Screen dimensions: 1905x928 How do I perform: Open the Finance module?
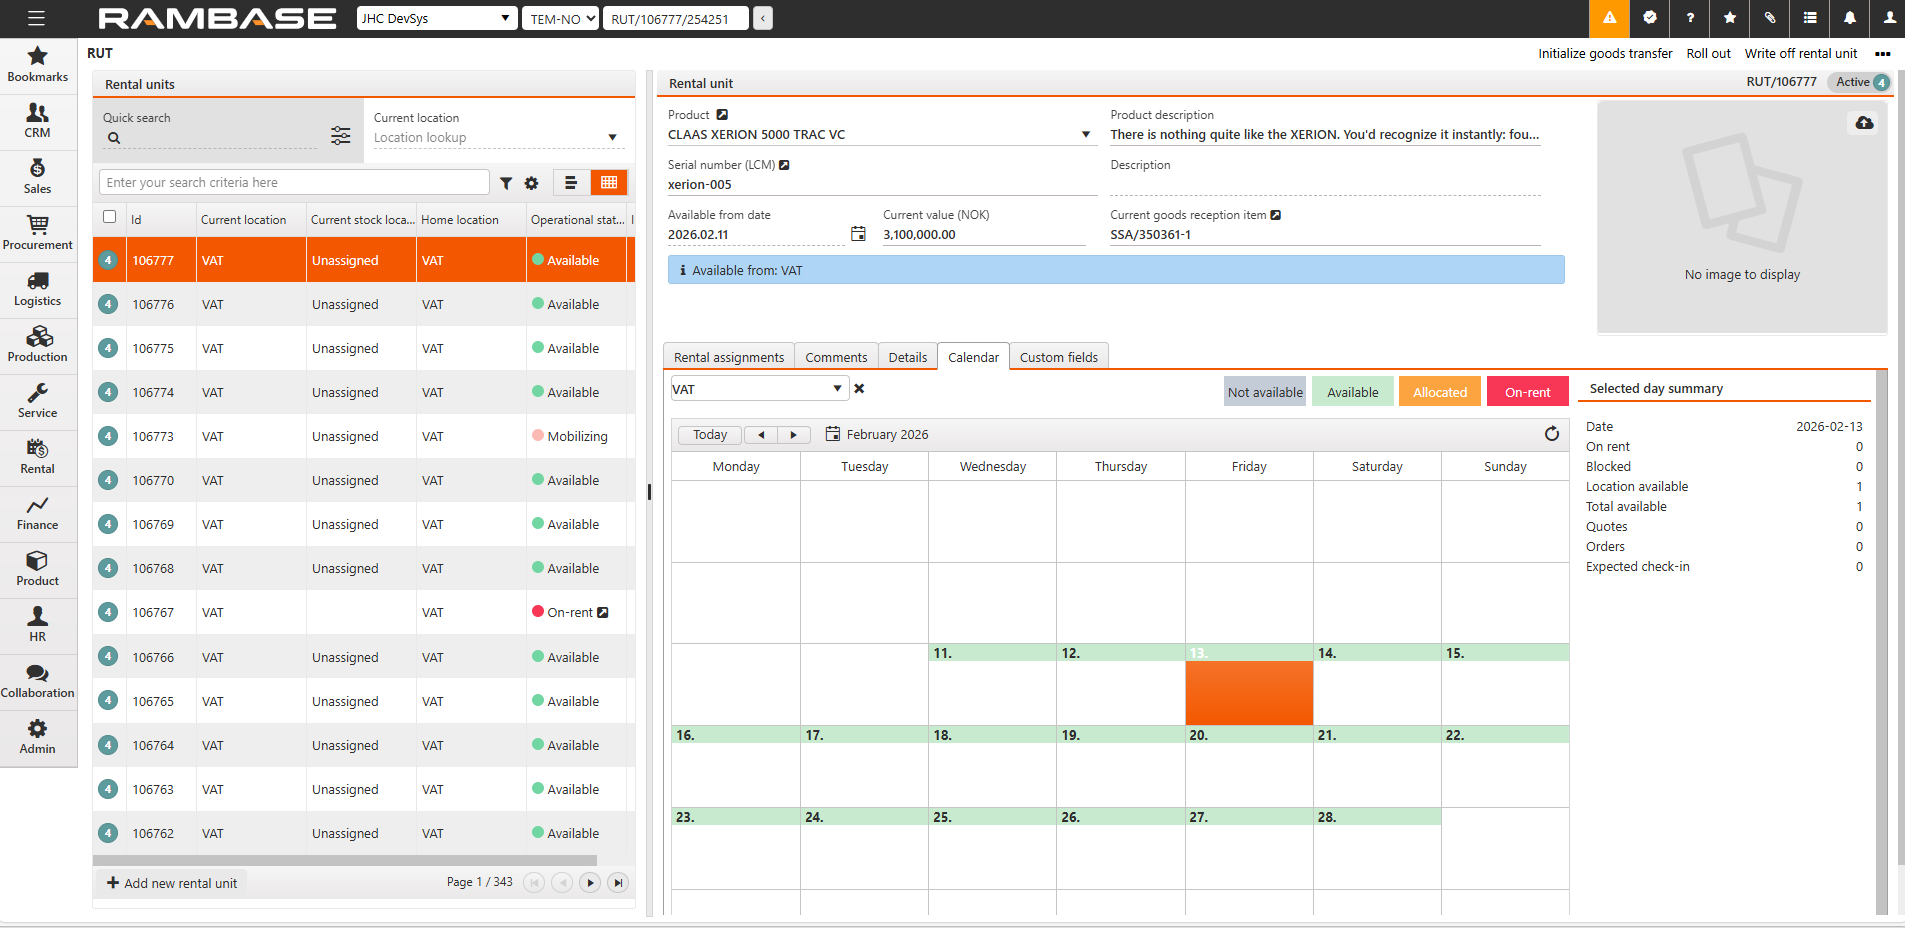click(38, 513)
